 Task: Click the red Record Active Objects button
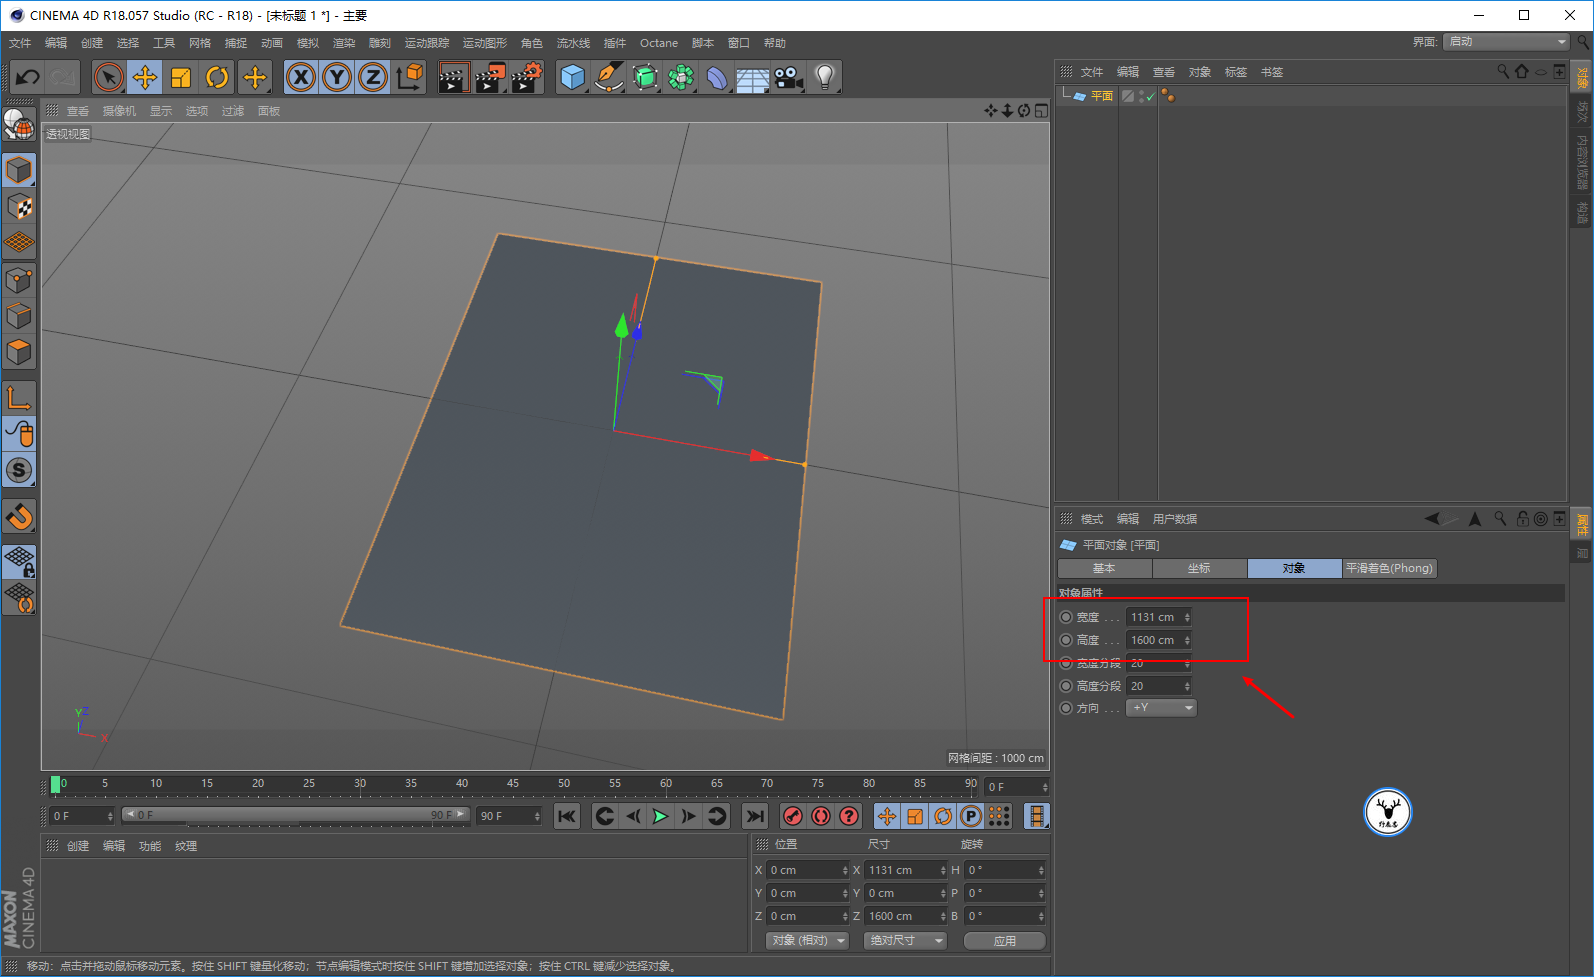793,816
